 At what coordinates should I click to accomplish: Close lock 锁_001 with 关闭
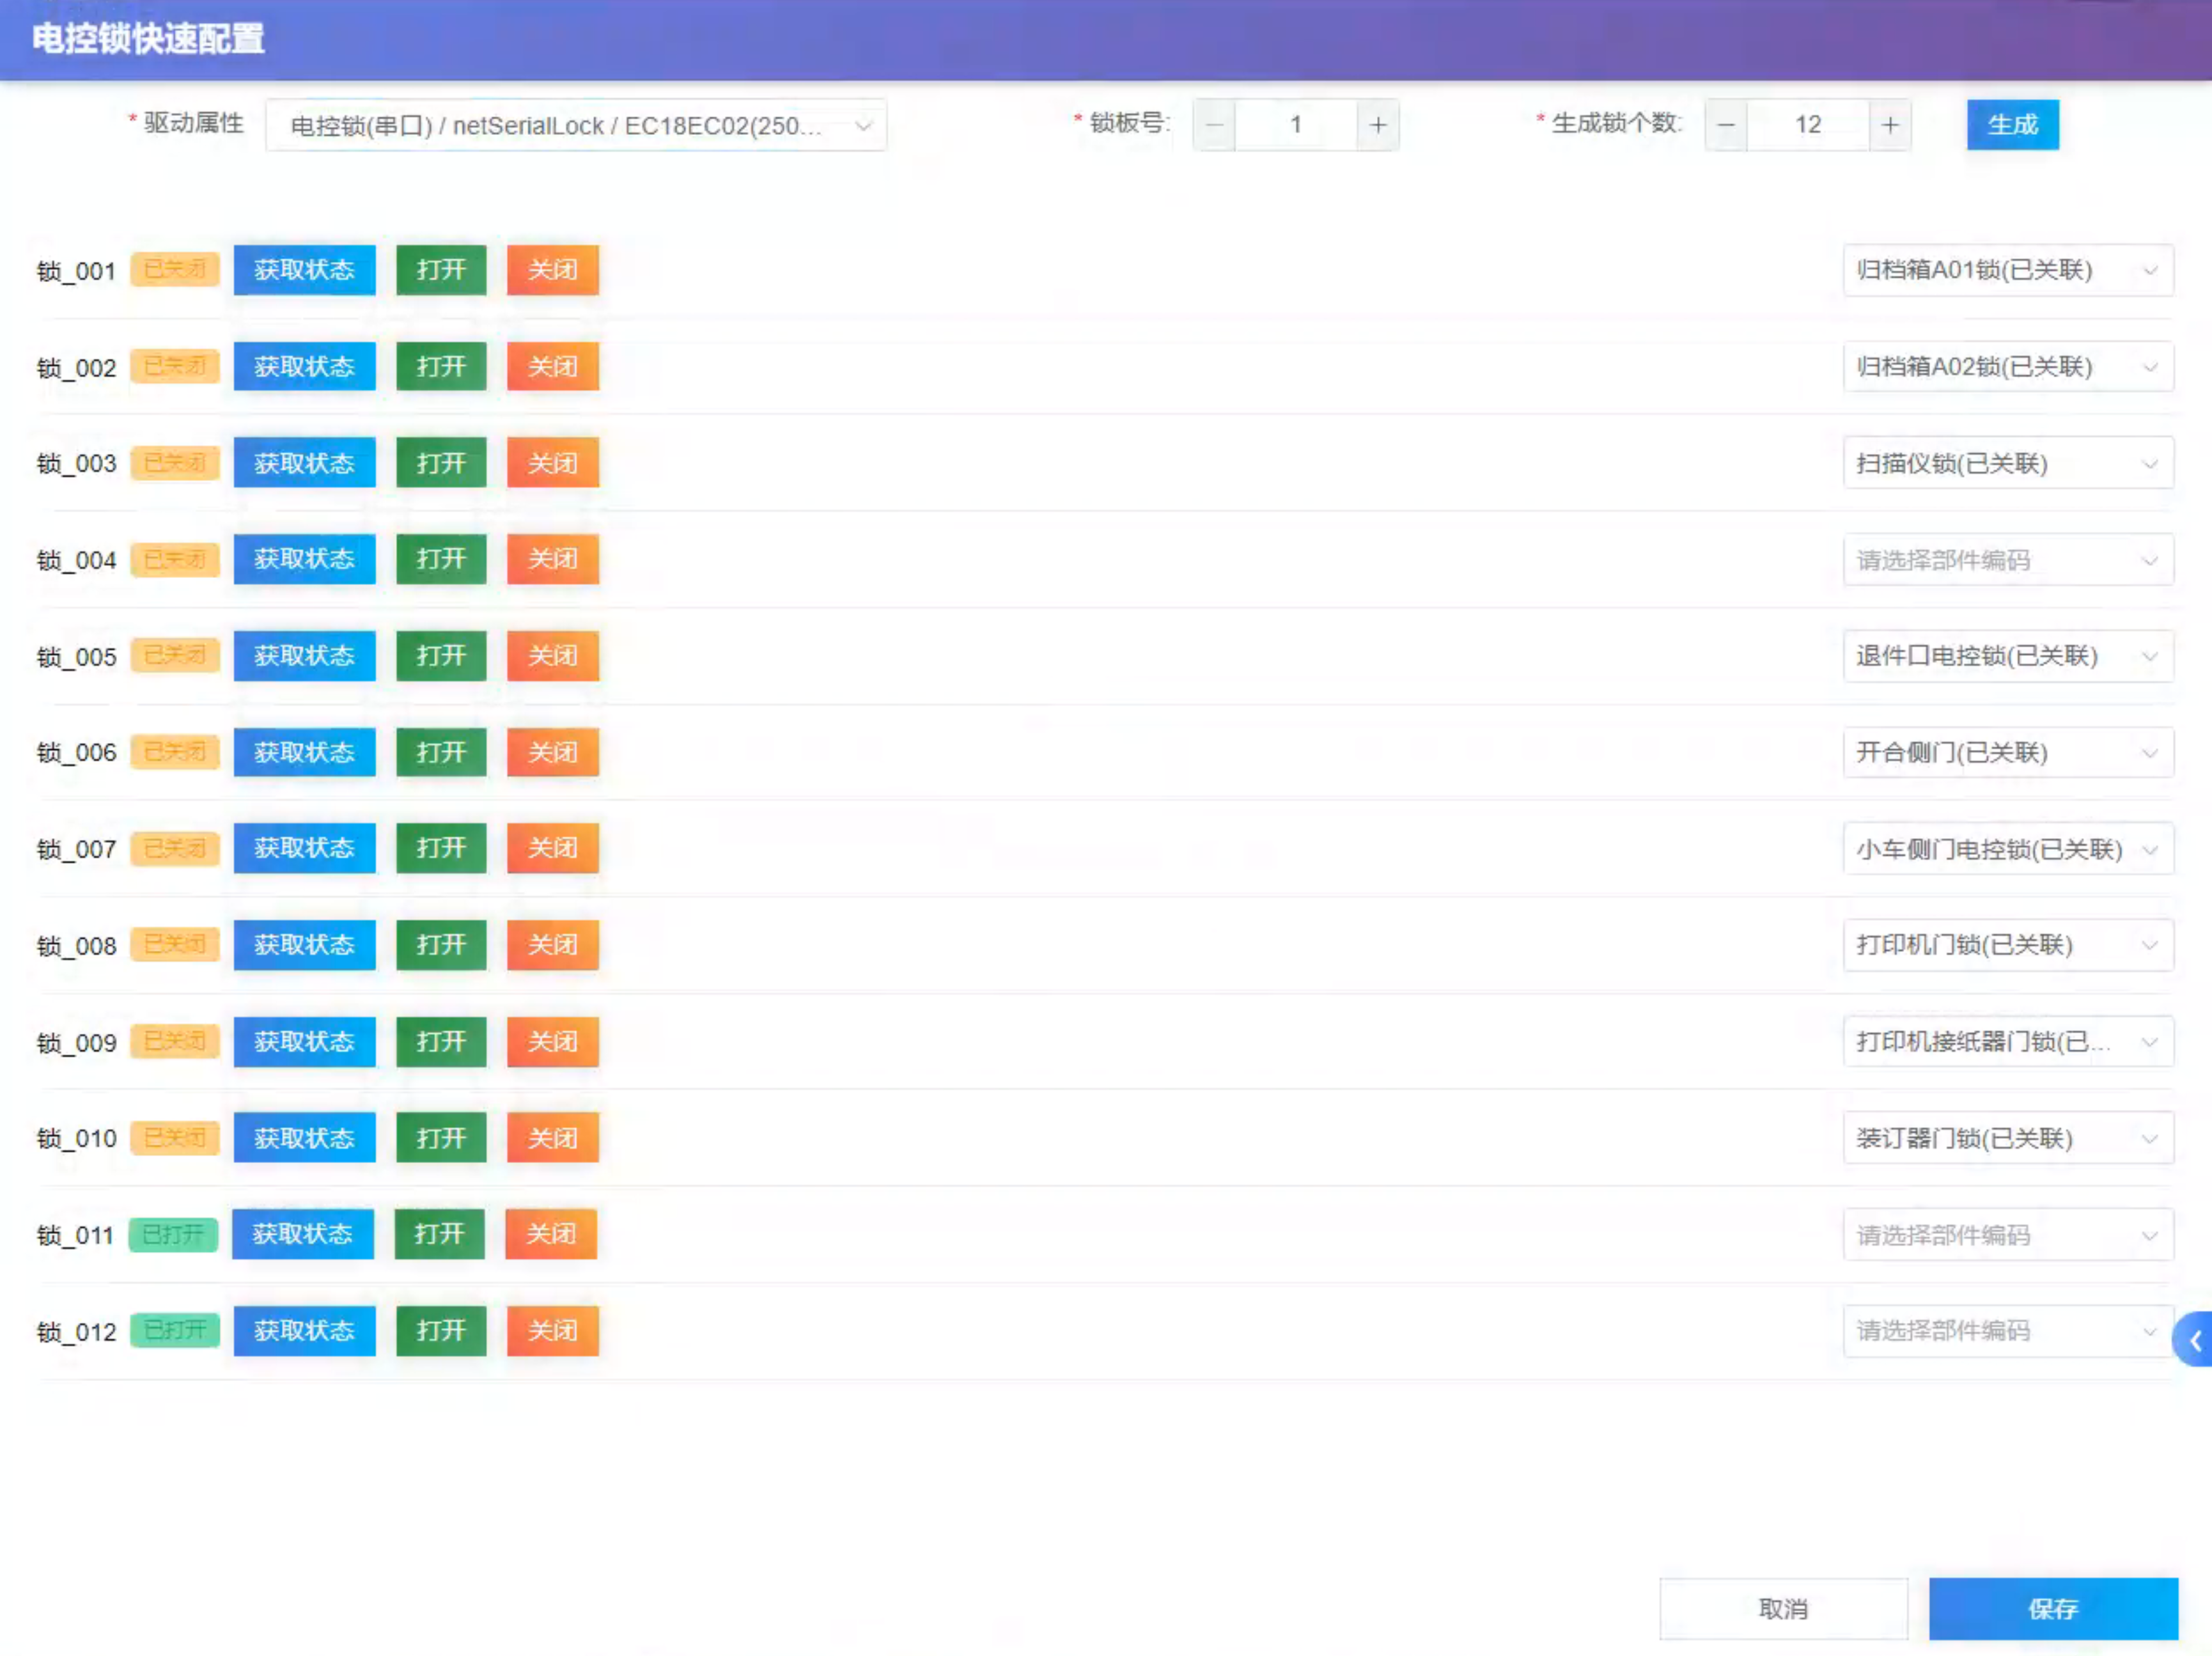click(553, 270)
